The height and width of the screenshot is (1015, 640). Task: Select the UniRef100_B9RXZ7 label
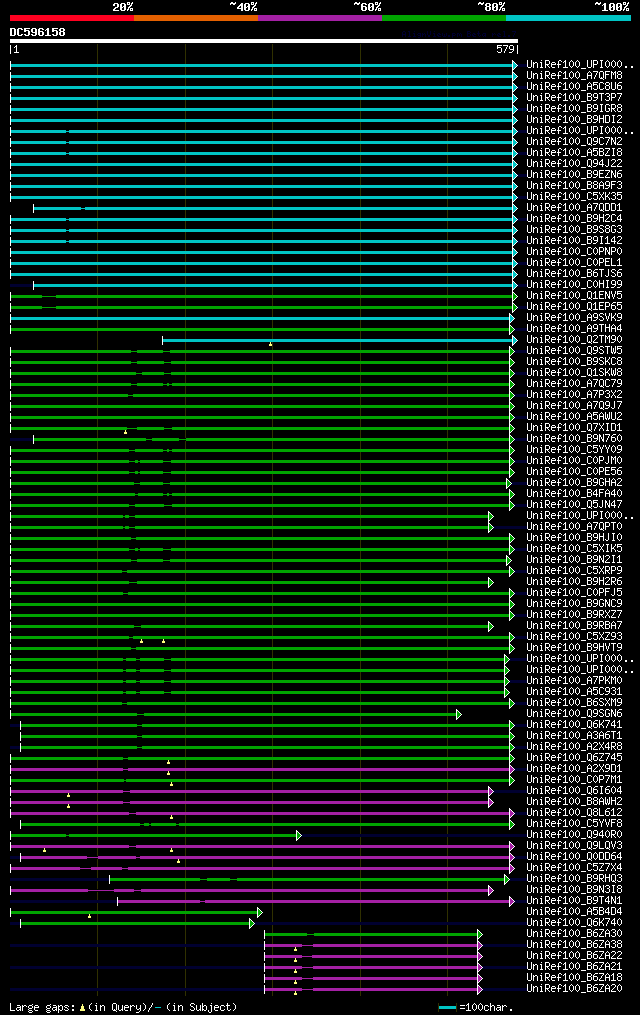tap(574, 614)
